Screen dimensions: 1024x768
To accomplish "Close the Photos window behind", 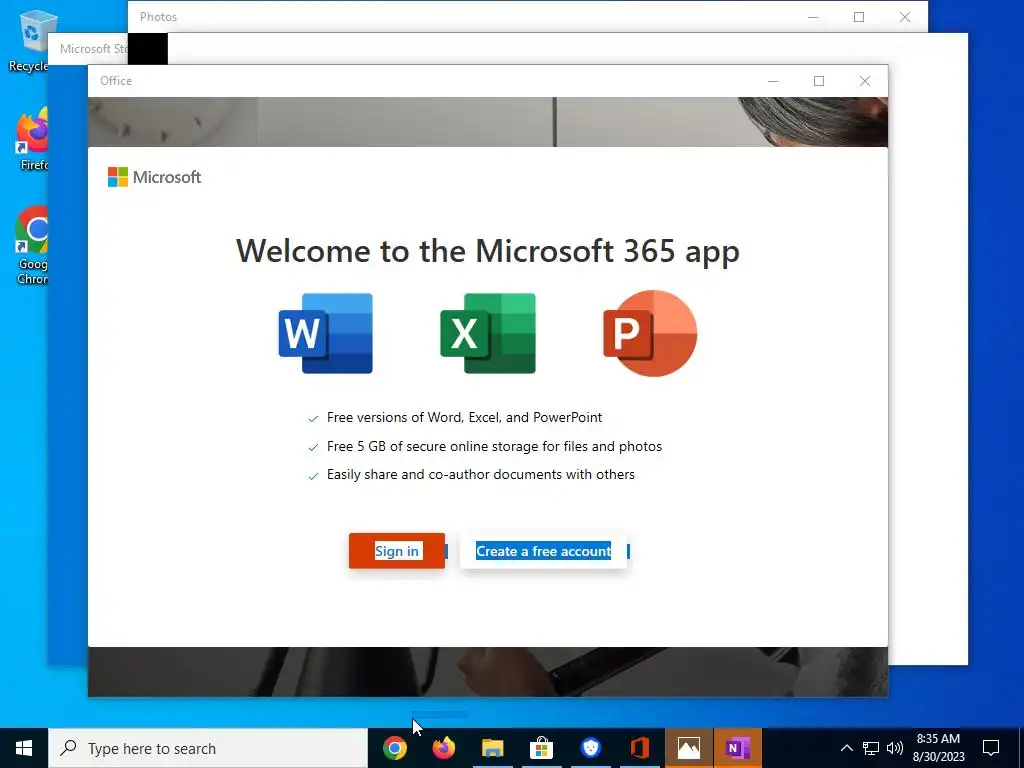I will point(904,17).
